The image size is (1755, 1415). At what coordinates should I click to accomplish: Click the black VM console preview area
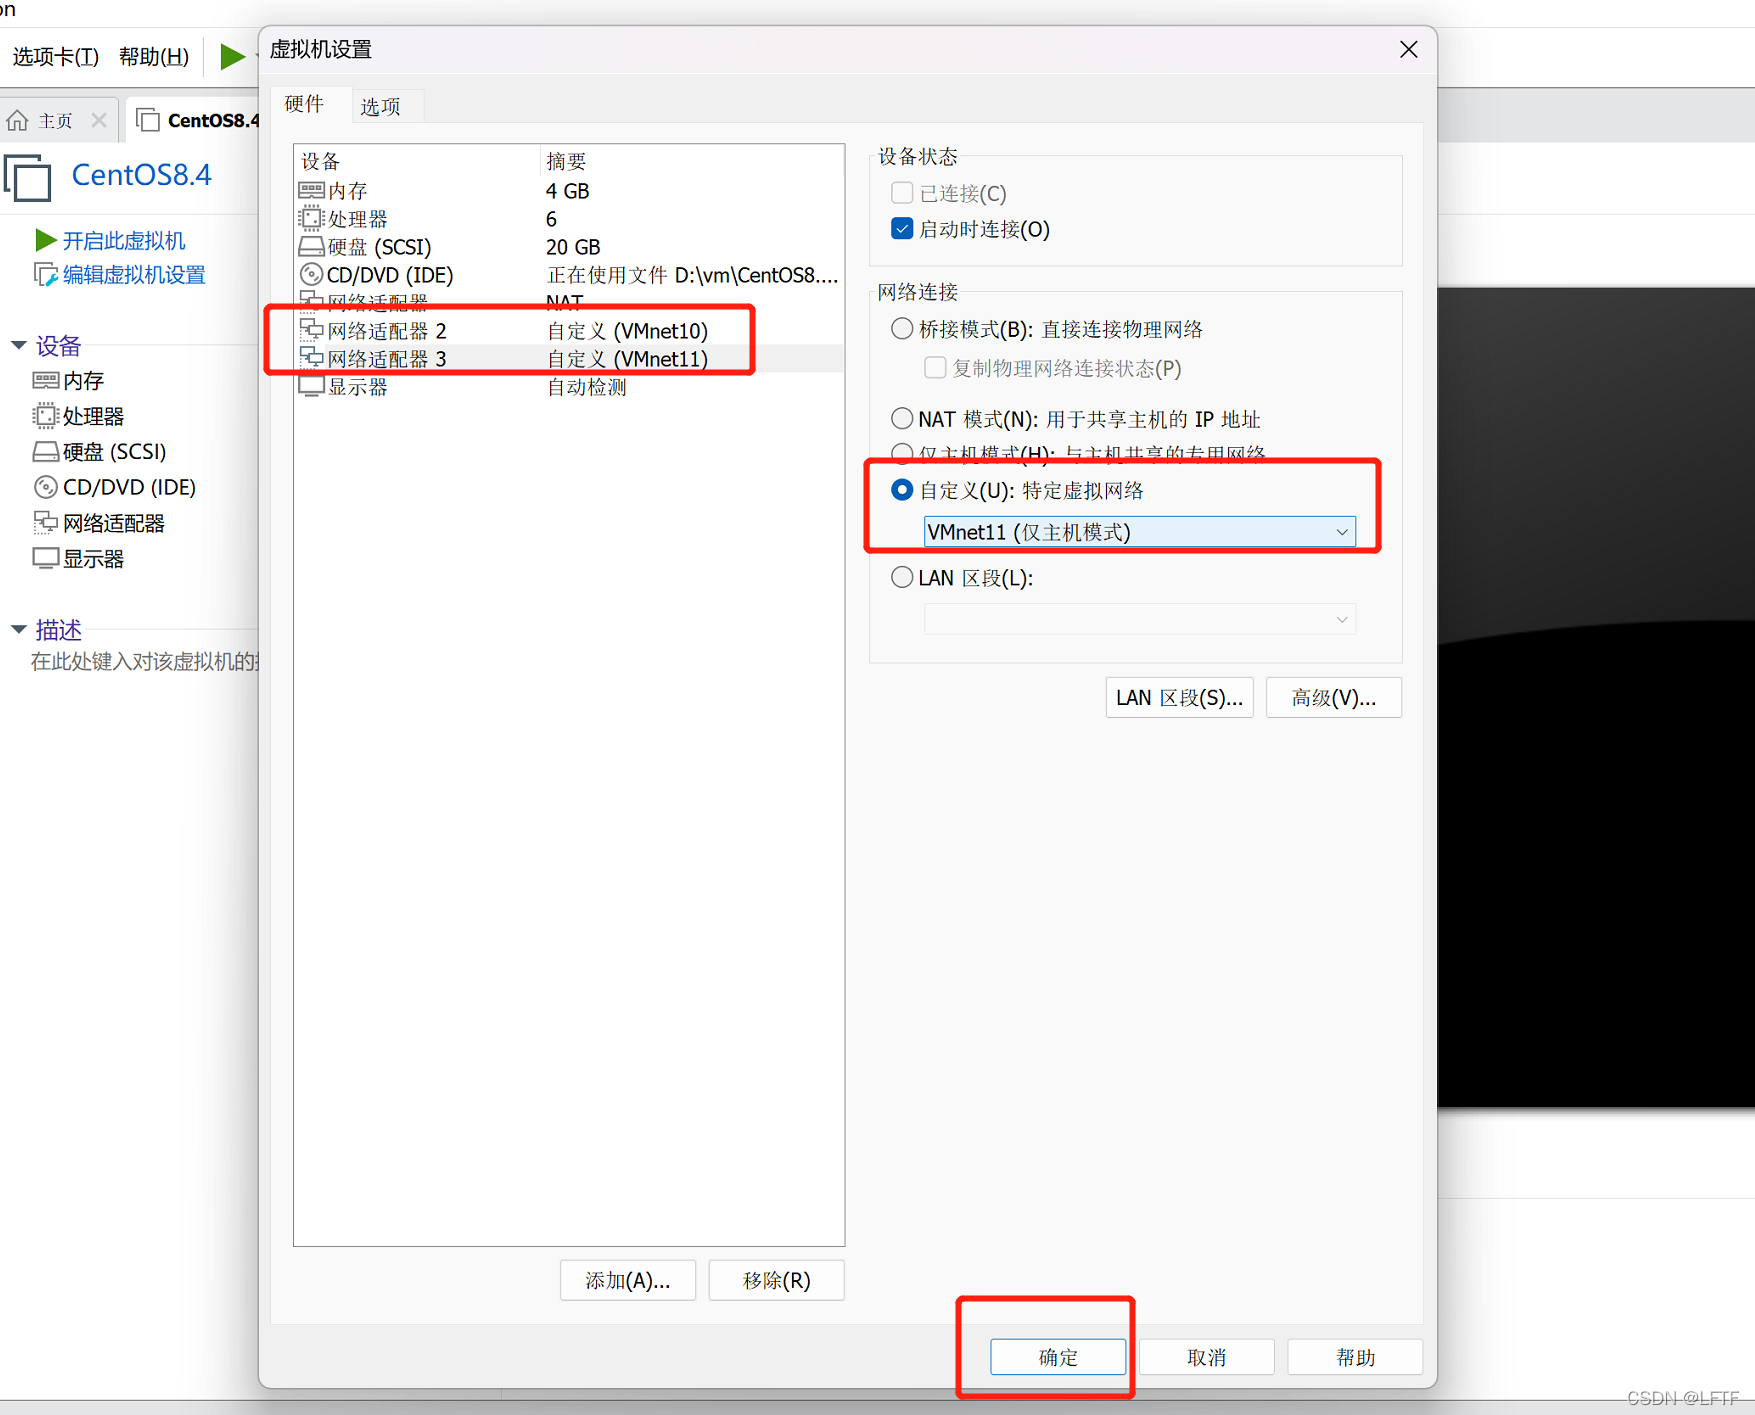[x=1596, y=697]
